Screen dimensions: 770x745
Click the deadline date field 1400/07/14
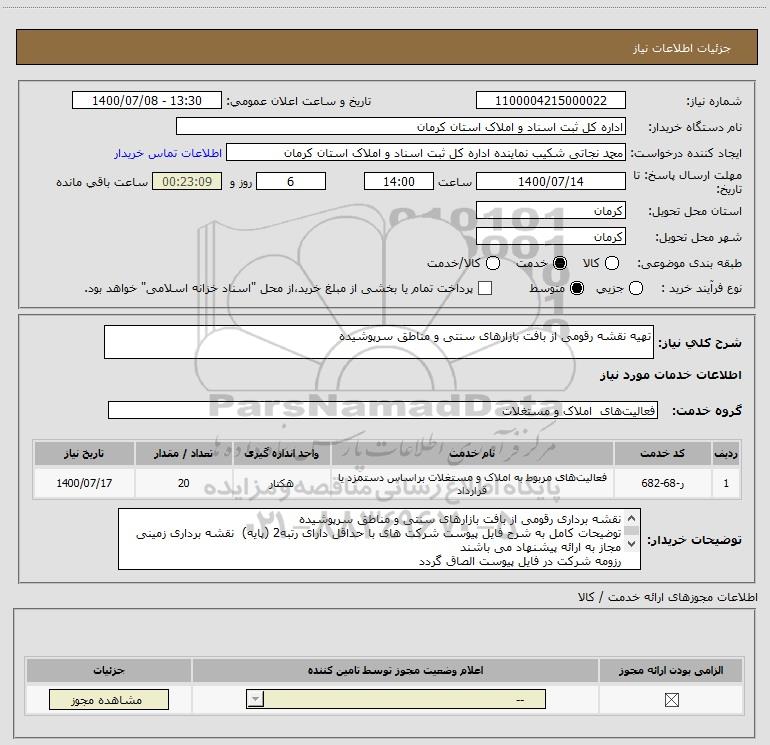(550, 181)
